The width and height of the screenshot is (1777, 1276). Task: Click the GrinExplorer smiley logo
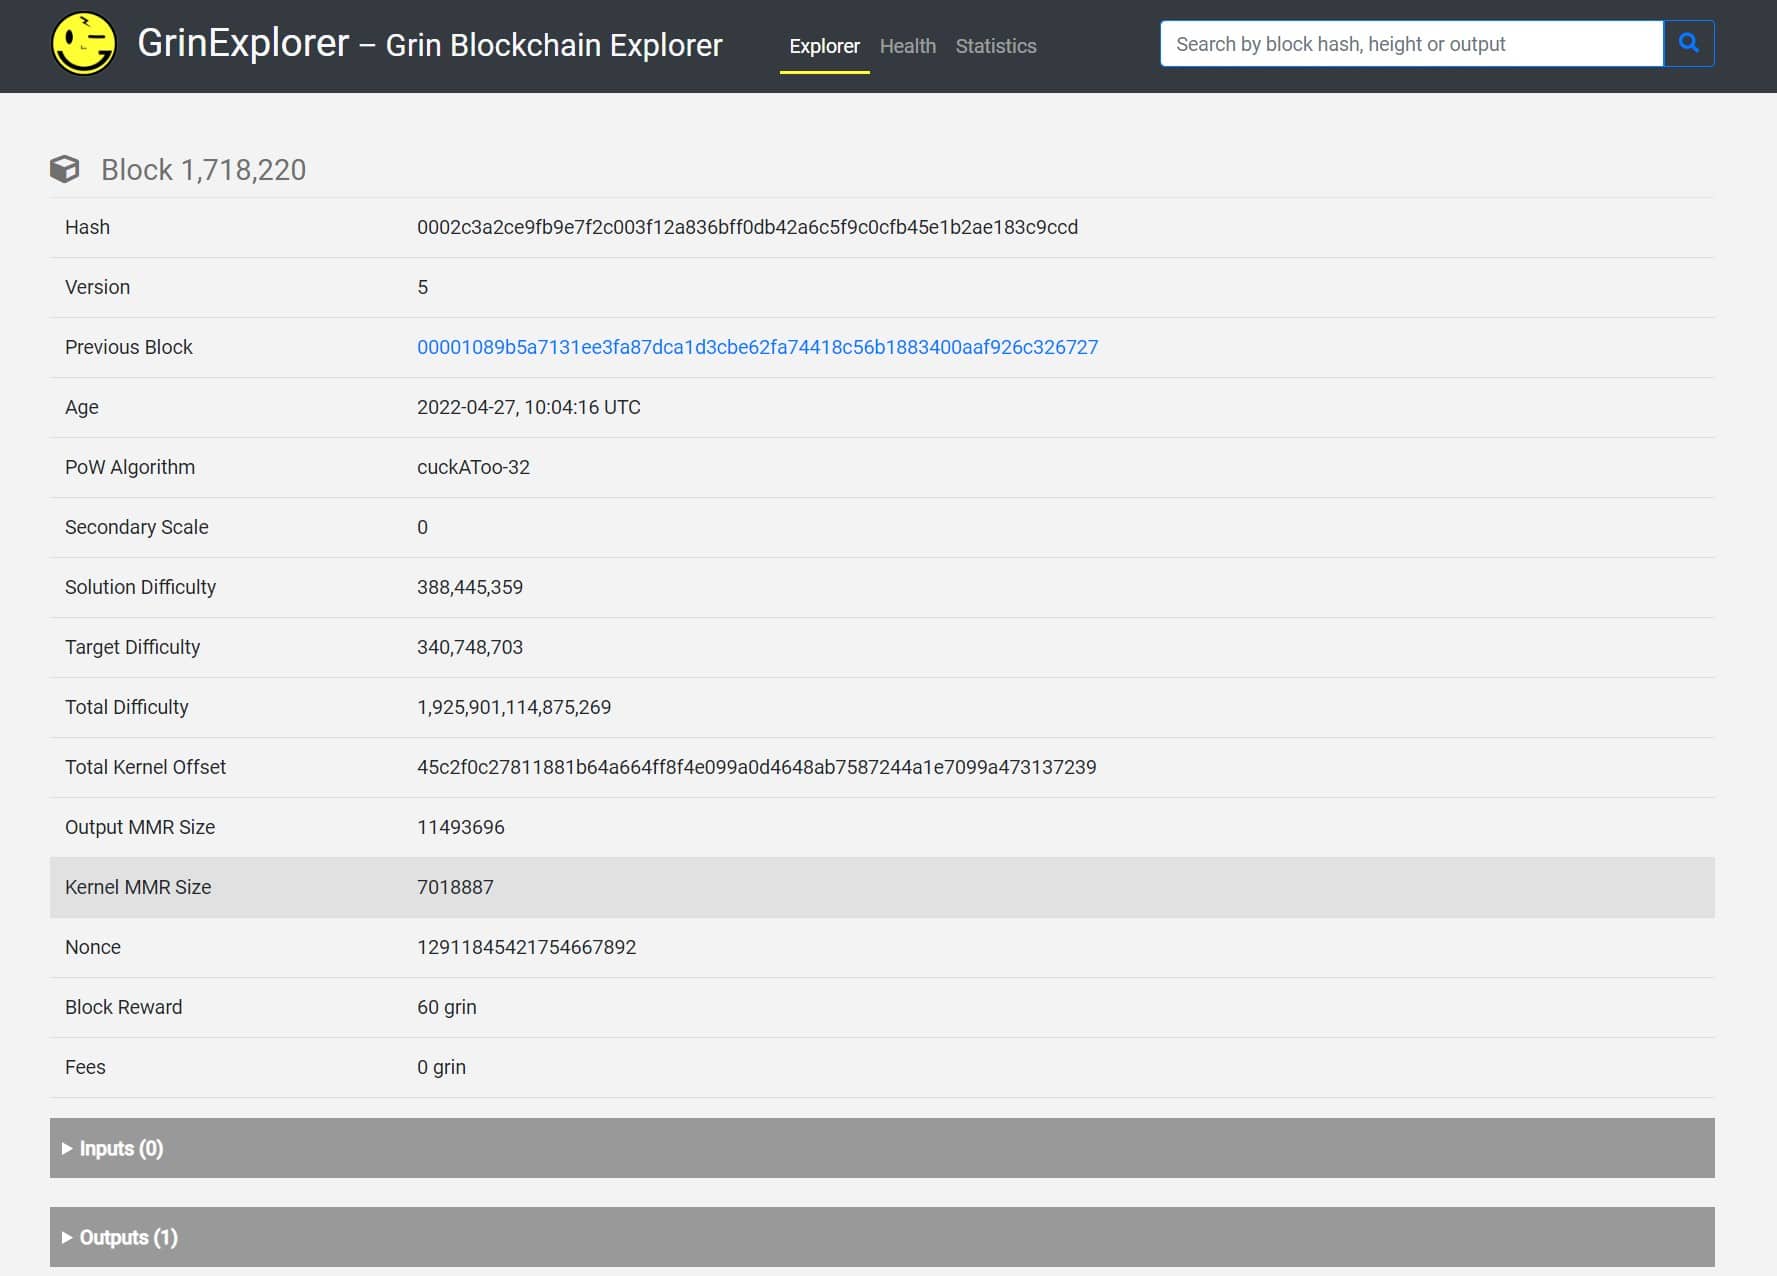tap(84, 44)
